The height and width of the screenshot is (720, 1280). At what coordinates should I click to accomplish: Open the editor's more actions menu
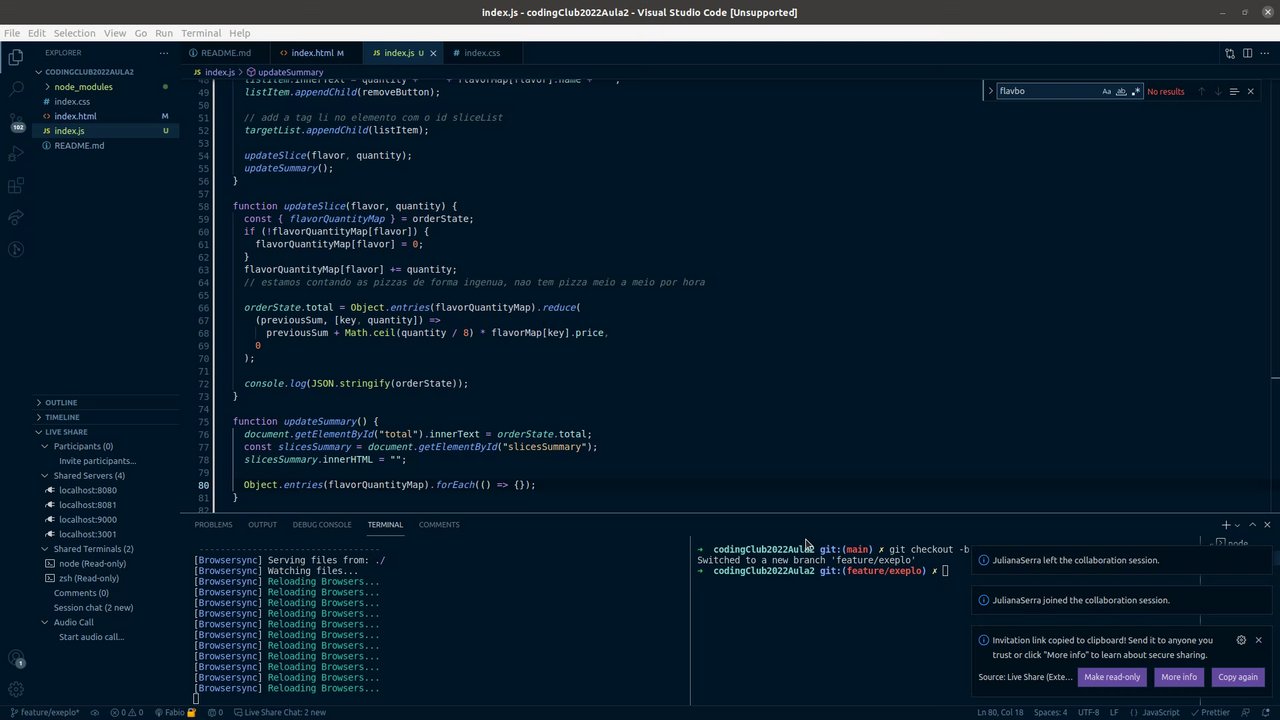pyautogui.click(x=1263, y=53)
